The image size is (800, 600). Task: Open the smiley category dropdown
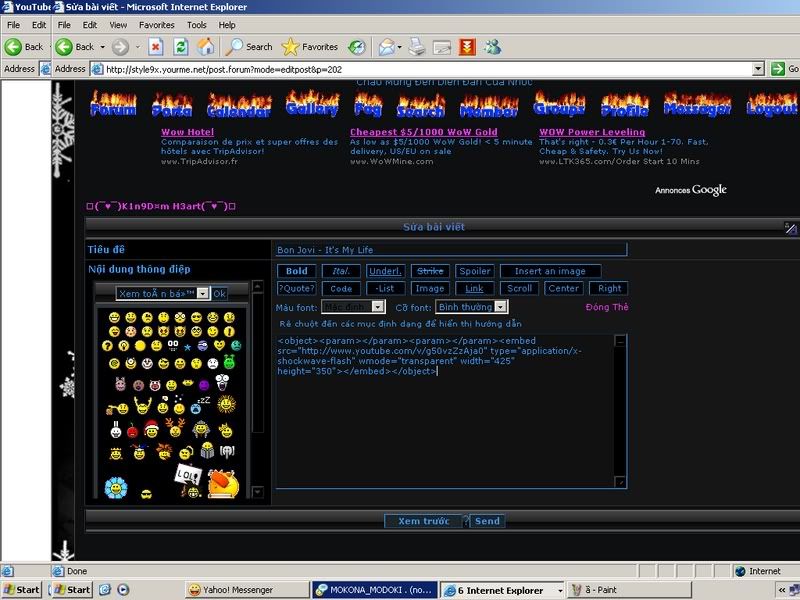pyautogui.click(x=203, y=293)
